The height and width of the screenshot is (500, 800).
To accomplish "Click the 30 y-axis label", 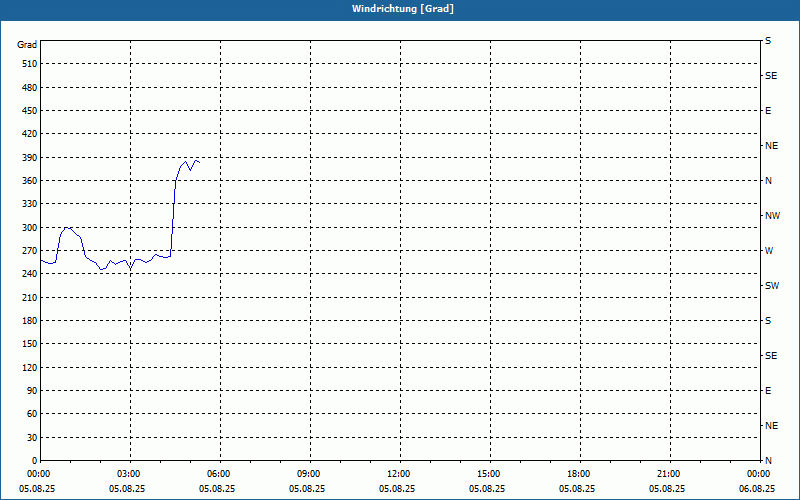I will 32,438.
